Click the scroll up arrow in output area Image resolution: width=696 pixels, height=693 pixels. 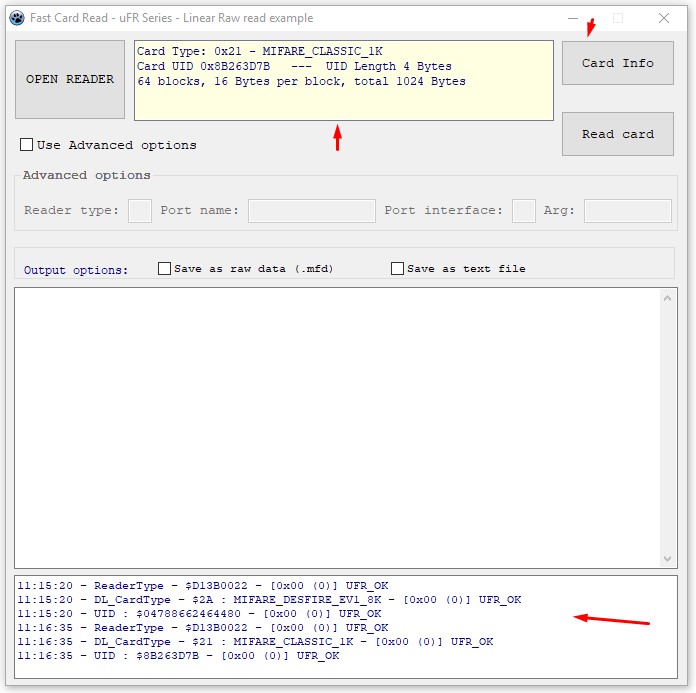coord(667,298)
